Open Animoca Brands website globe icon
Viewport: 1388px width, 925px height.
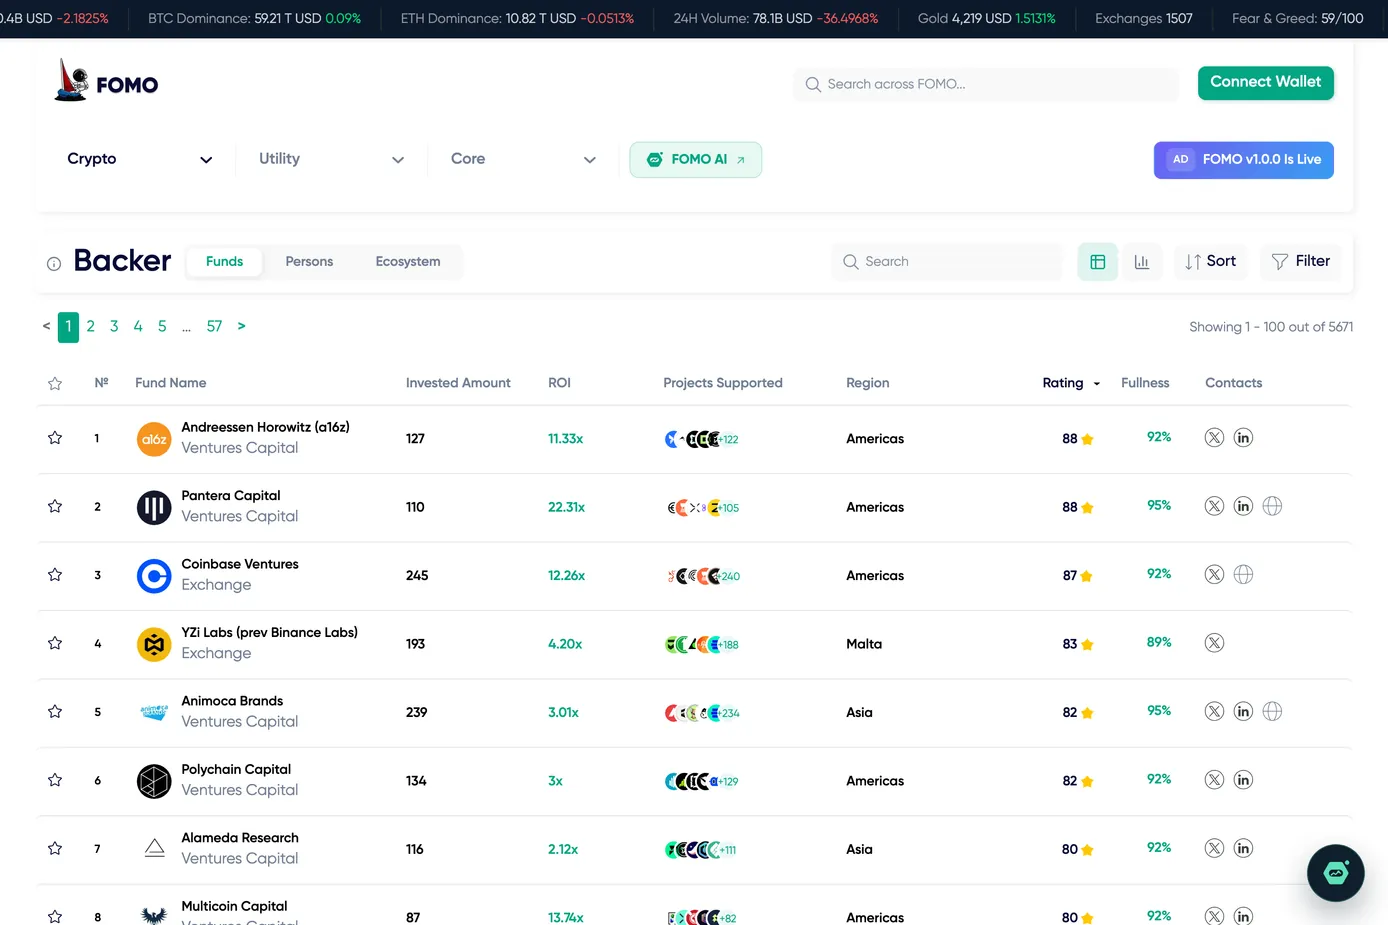pos(1272,711)
